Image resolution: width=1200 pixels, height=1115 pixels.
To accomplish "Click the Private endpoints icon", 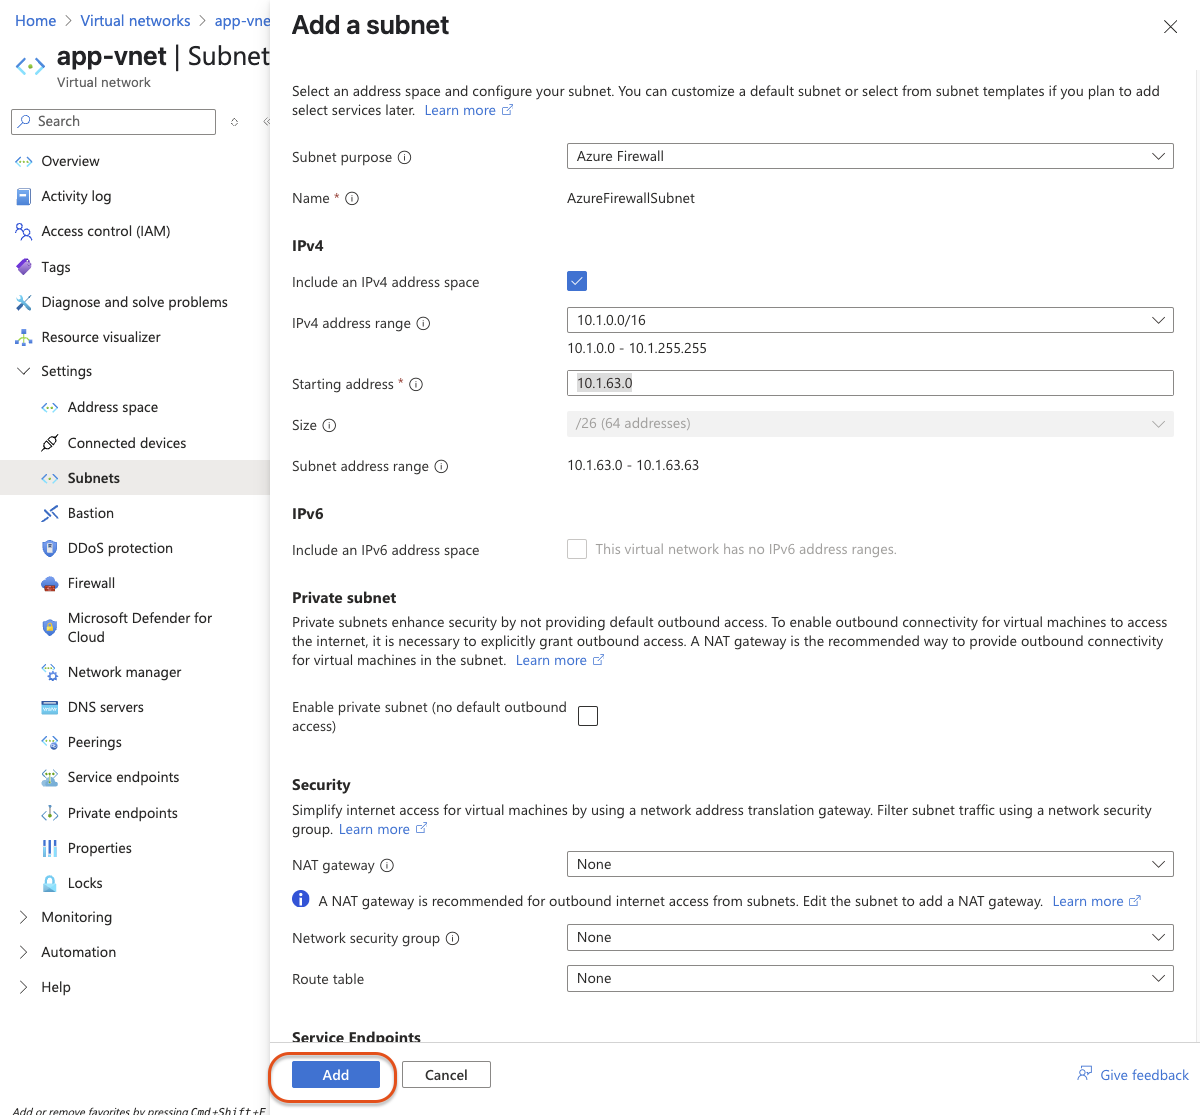I will (x=49, y=813).
